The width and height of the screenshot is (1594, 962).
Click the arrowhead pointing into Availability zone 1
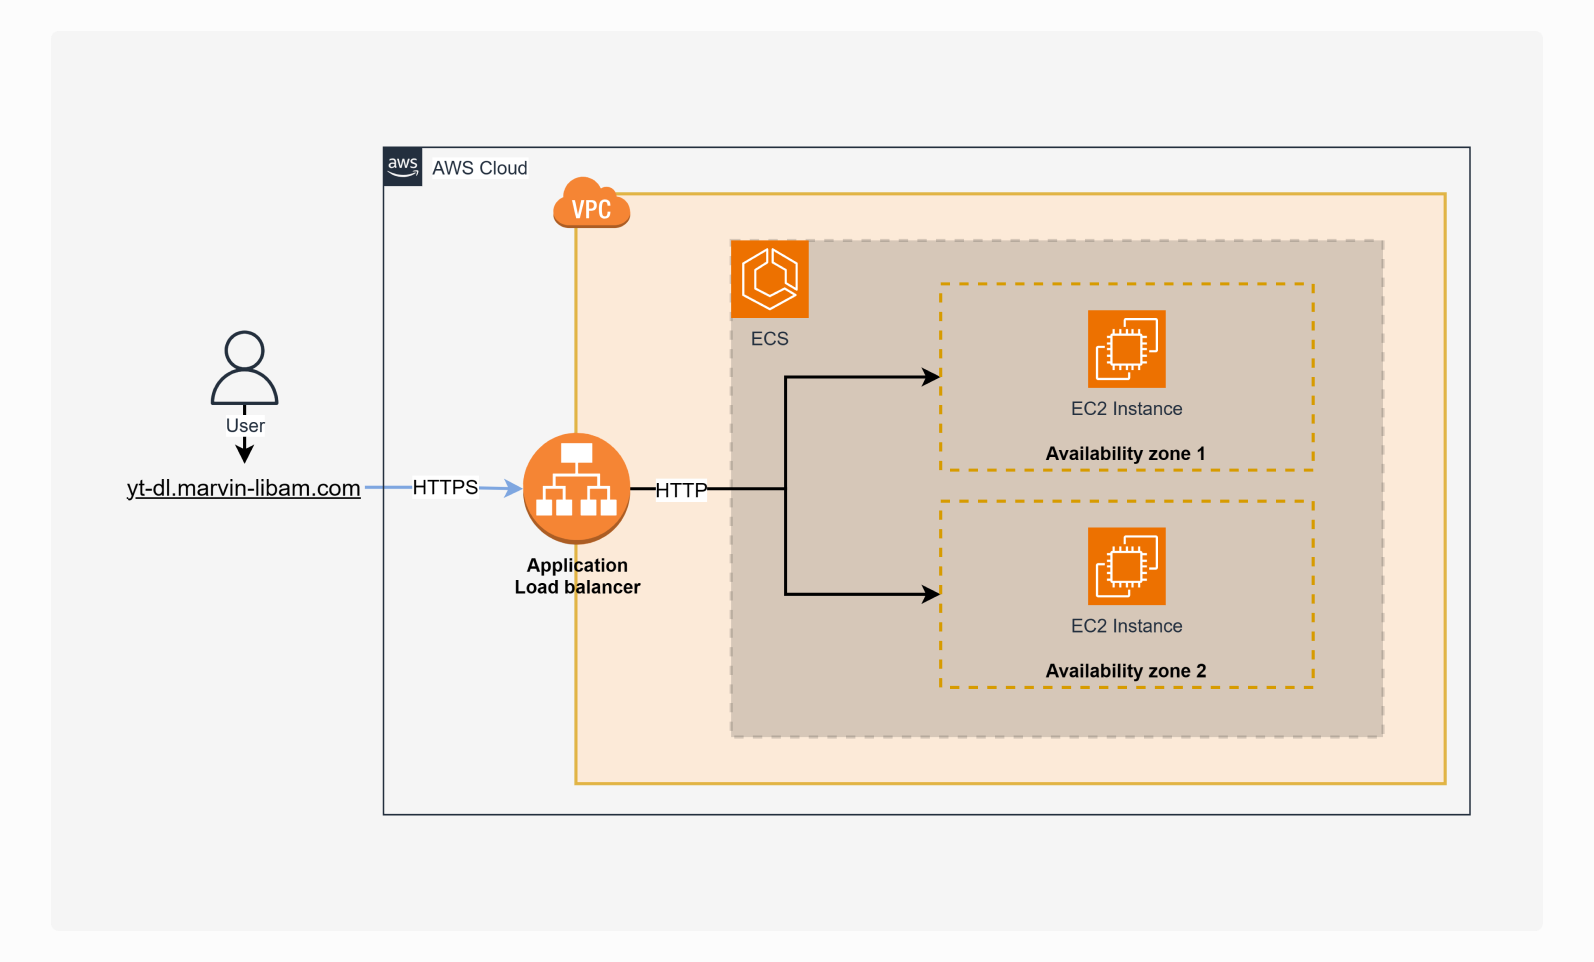click(x=931, y=377)
